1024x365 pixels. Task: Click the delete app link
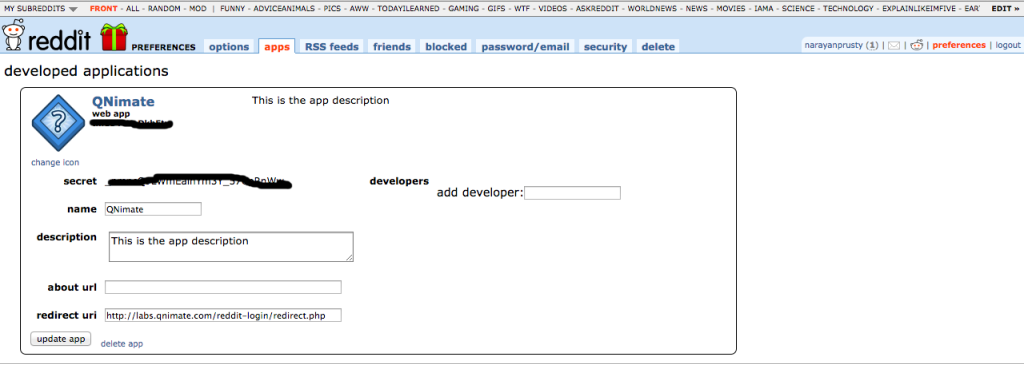click(122, 343)
